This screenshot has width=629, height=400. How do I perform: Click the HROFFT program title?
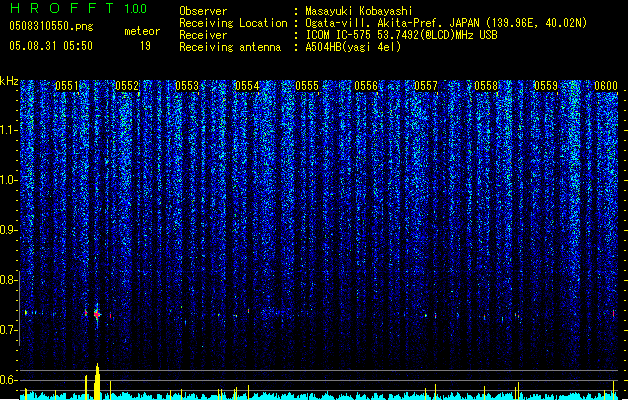click(62, 8)
